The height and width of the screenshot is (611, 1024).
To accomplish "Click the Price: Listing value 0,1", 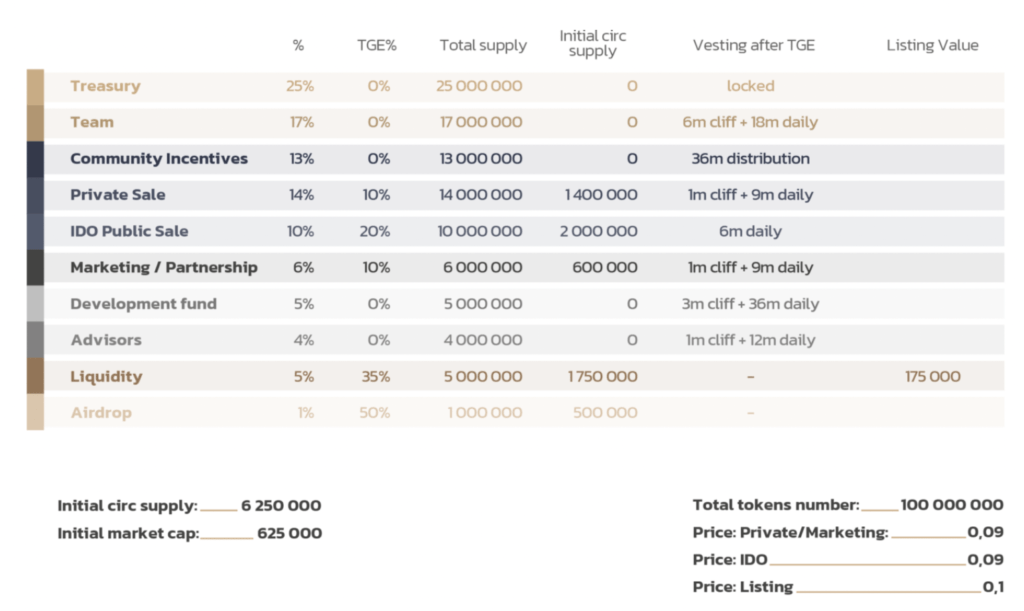I will tap(993, 587).
